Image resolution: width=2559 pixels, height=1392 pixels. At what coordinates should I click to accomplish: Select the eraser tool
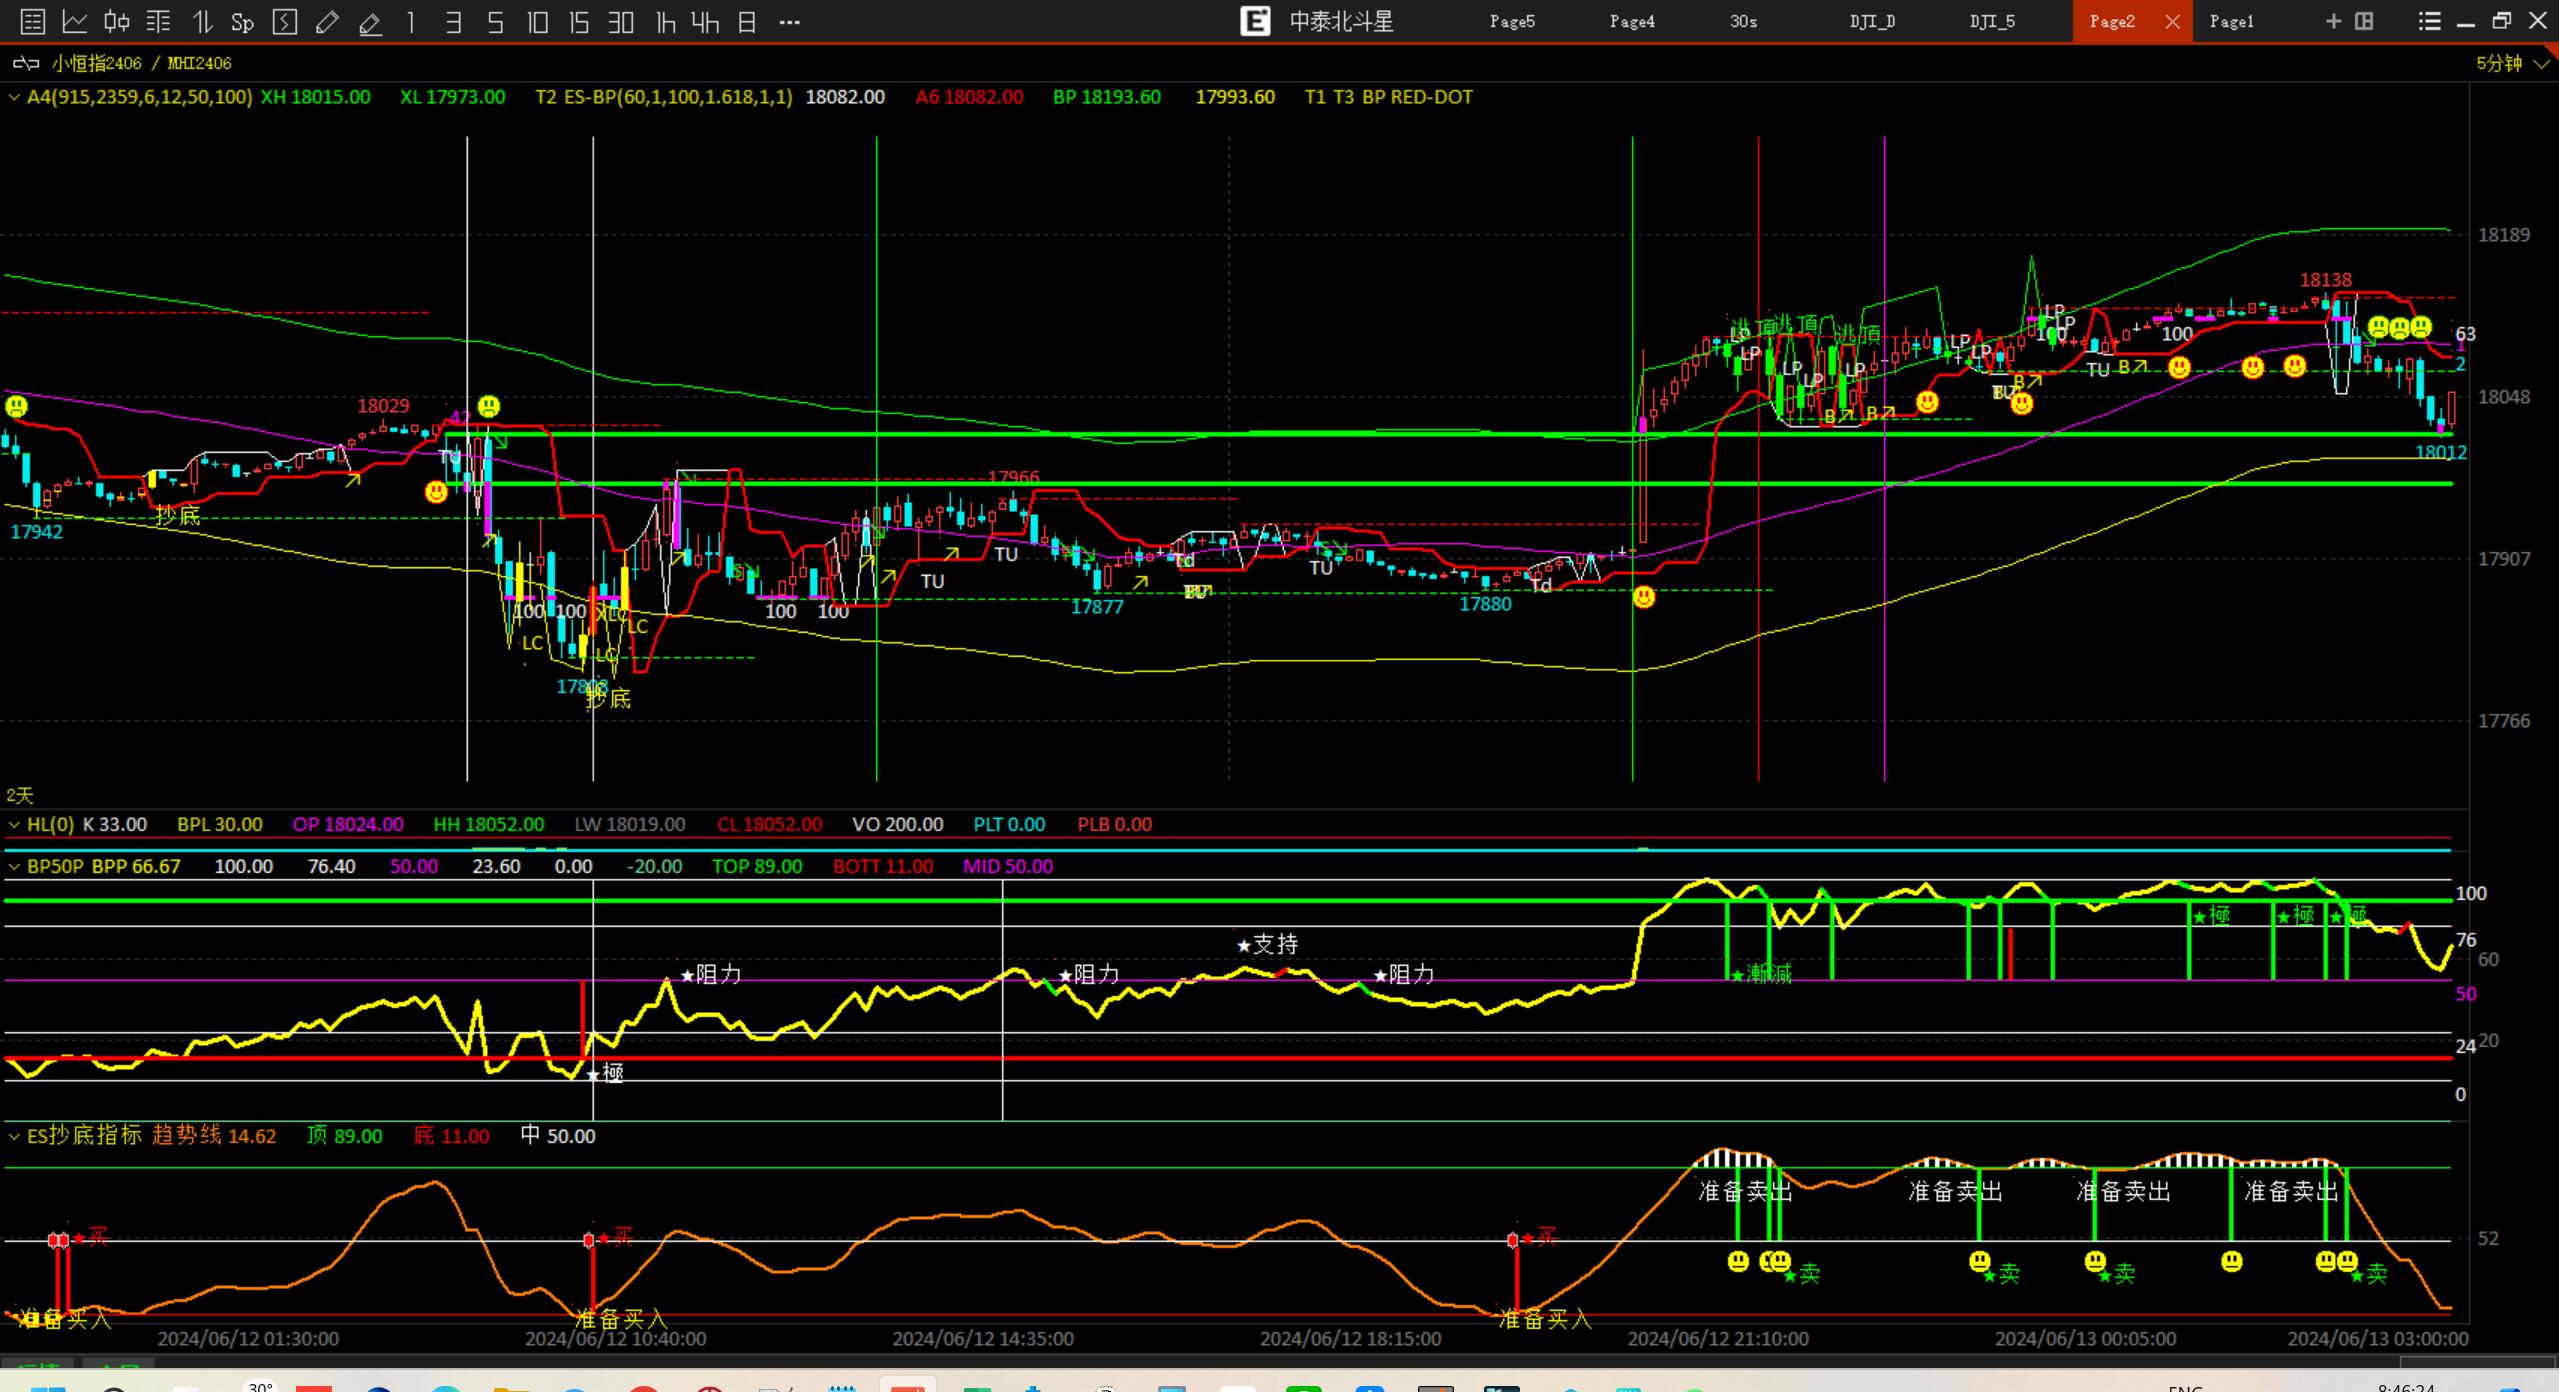[x=370, y=22]
